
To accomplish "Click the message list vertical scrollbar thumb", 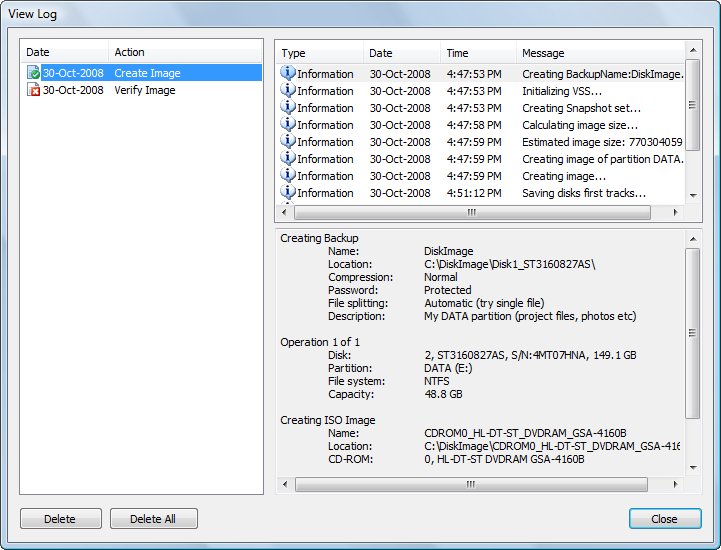I will click(693, 105).
